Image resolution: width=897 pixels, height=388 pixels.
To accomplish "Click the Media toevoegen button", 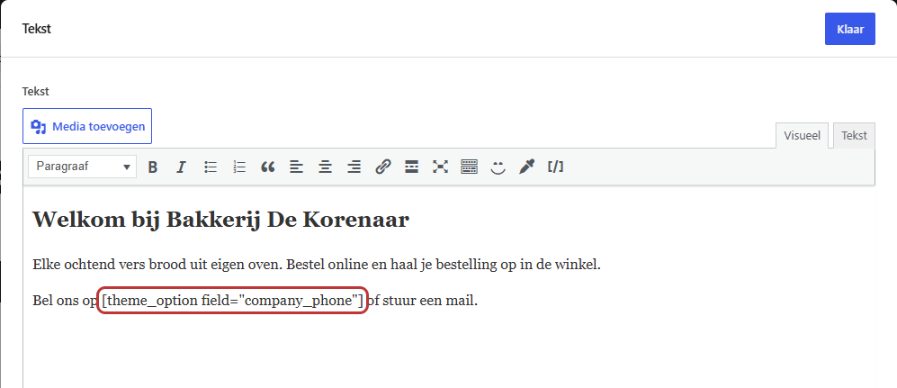I will point(87,126).
